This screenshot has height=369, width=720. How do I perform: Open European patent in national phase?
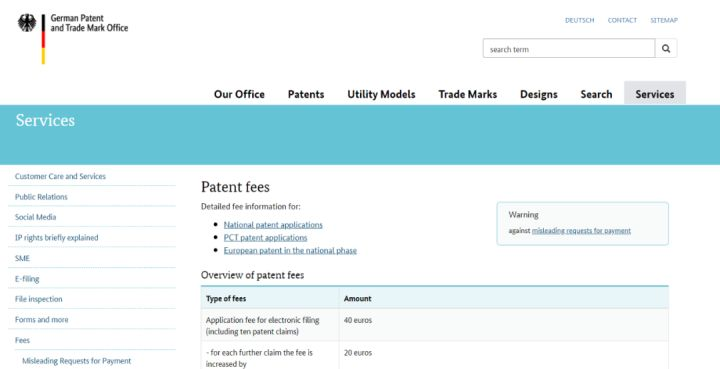tap(290, 251)
